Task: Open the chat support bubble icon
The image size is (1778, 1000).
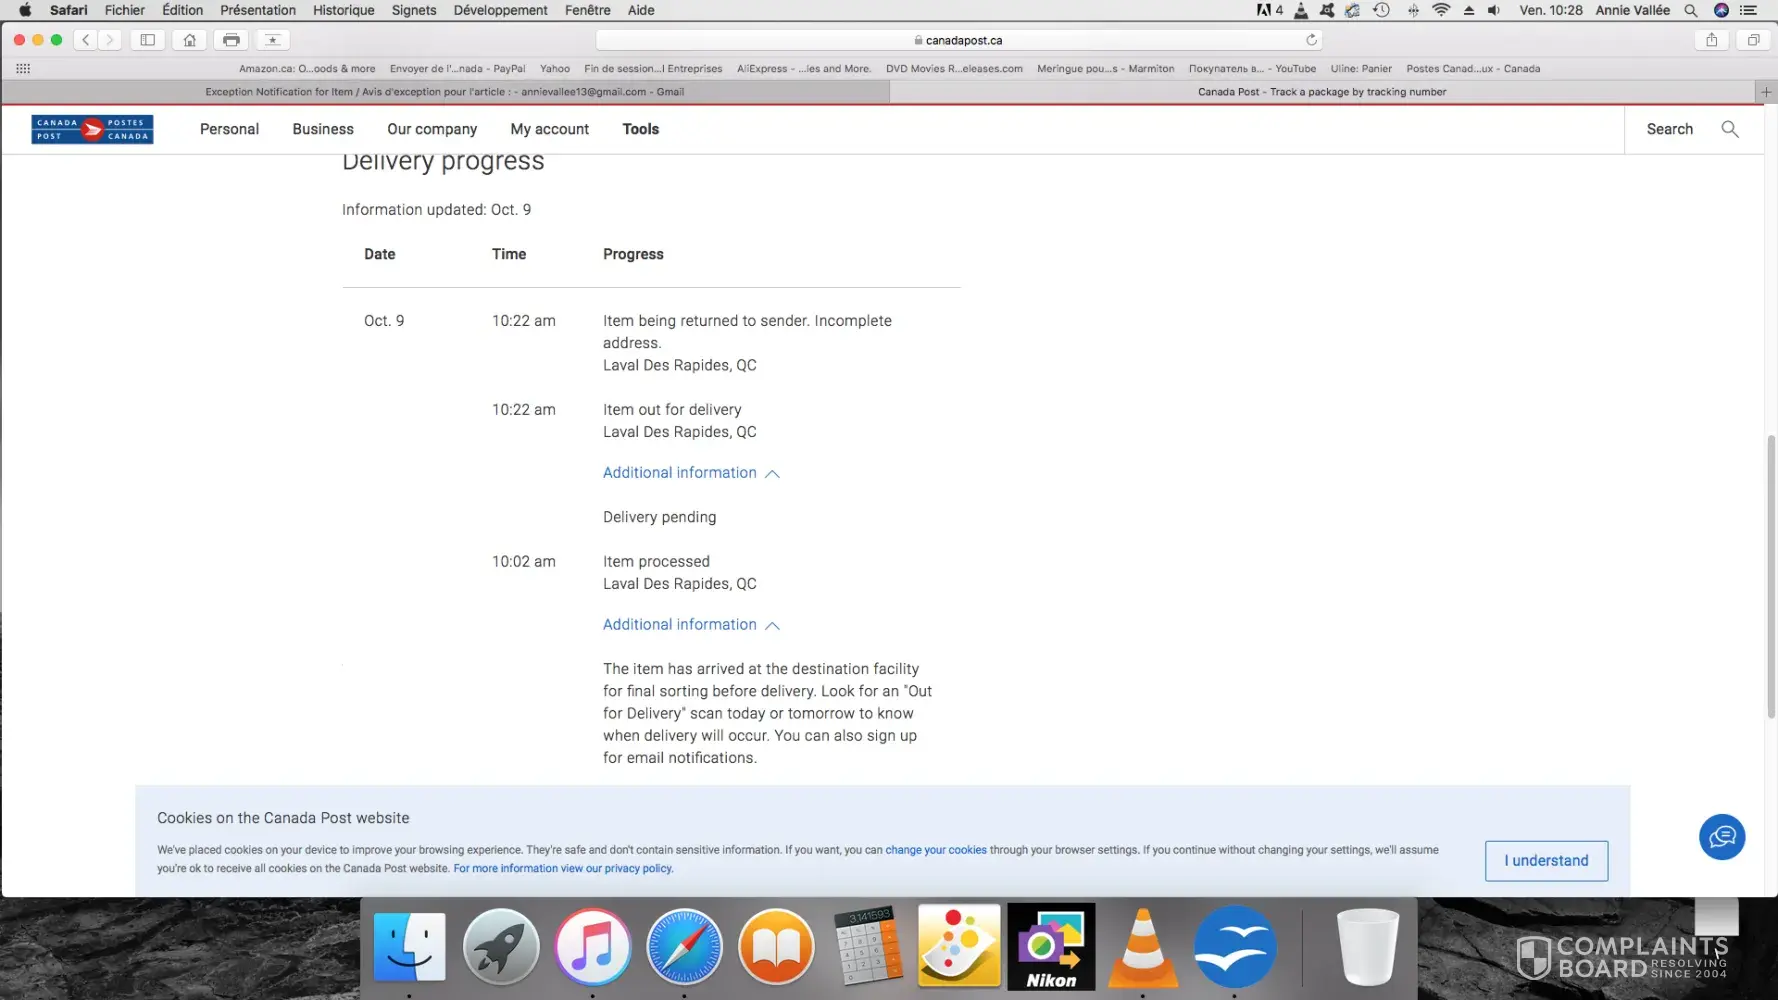Action: click(x=1721, y=837)
